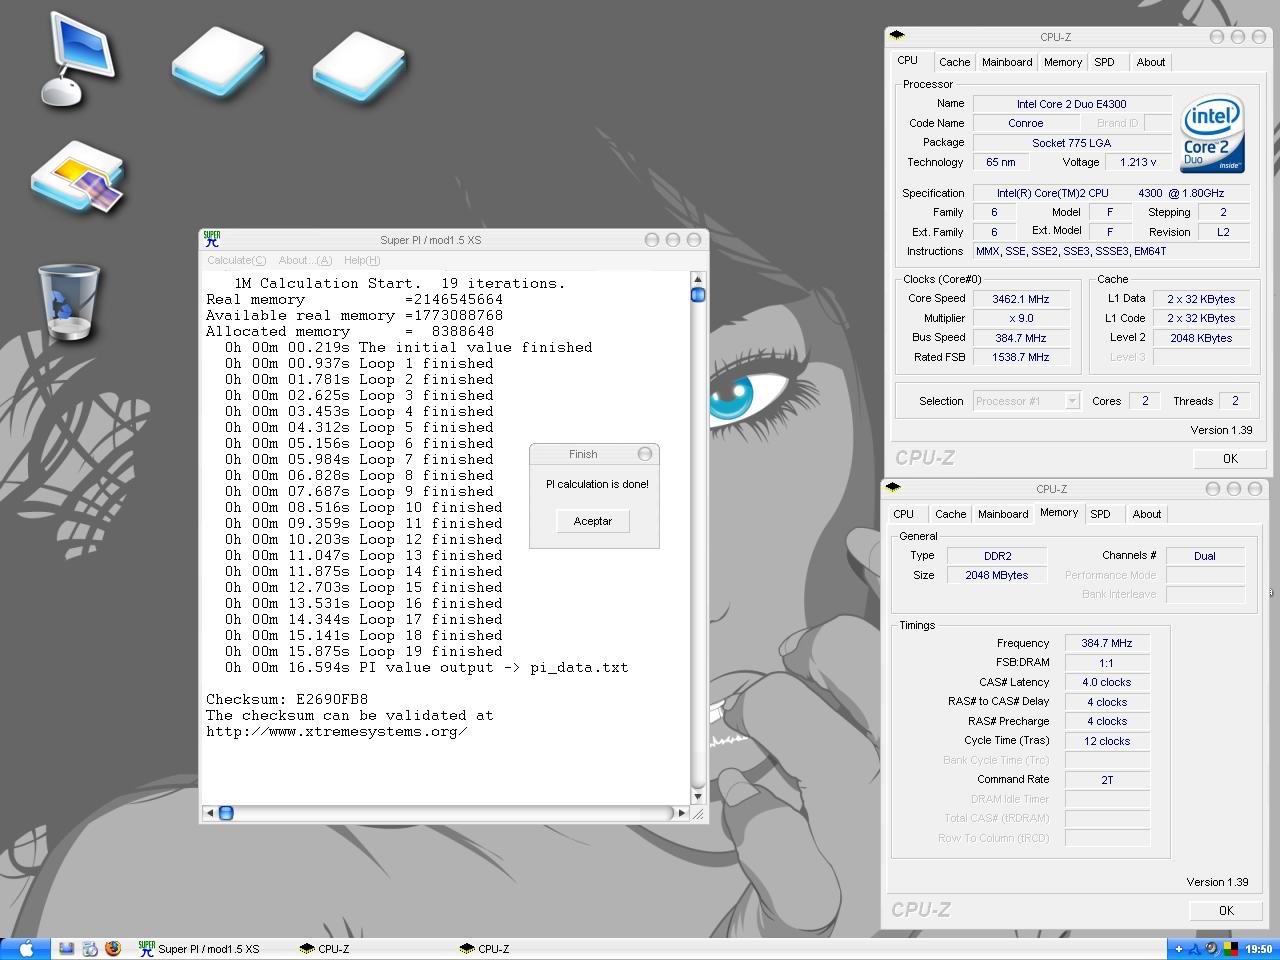This screenshot has width=1280, height=960.
Task: Click the CAS# Latency value 4.0 clocks
Action: [x=1107, y=682]
